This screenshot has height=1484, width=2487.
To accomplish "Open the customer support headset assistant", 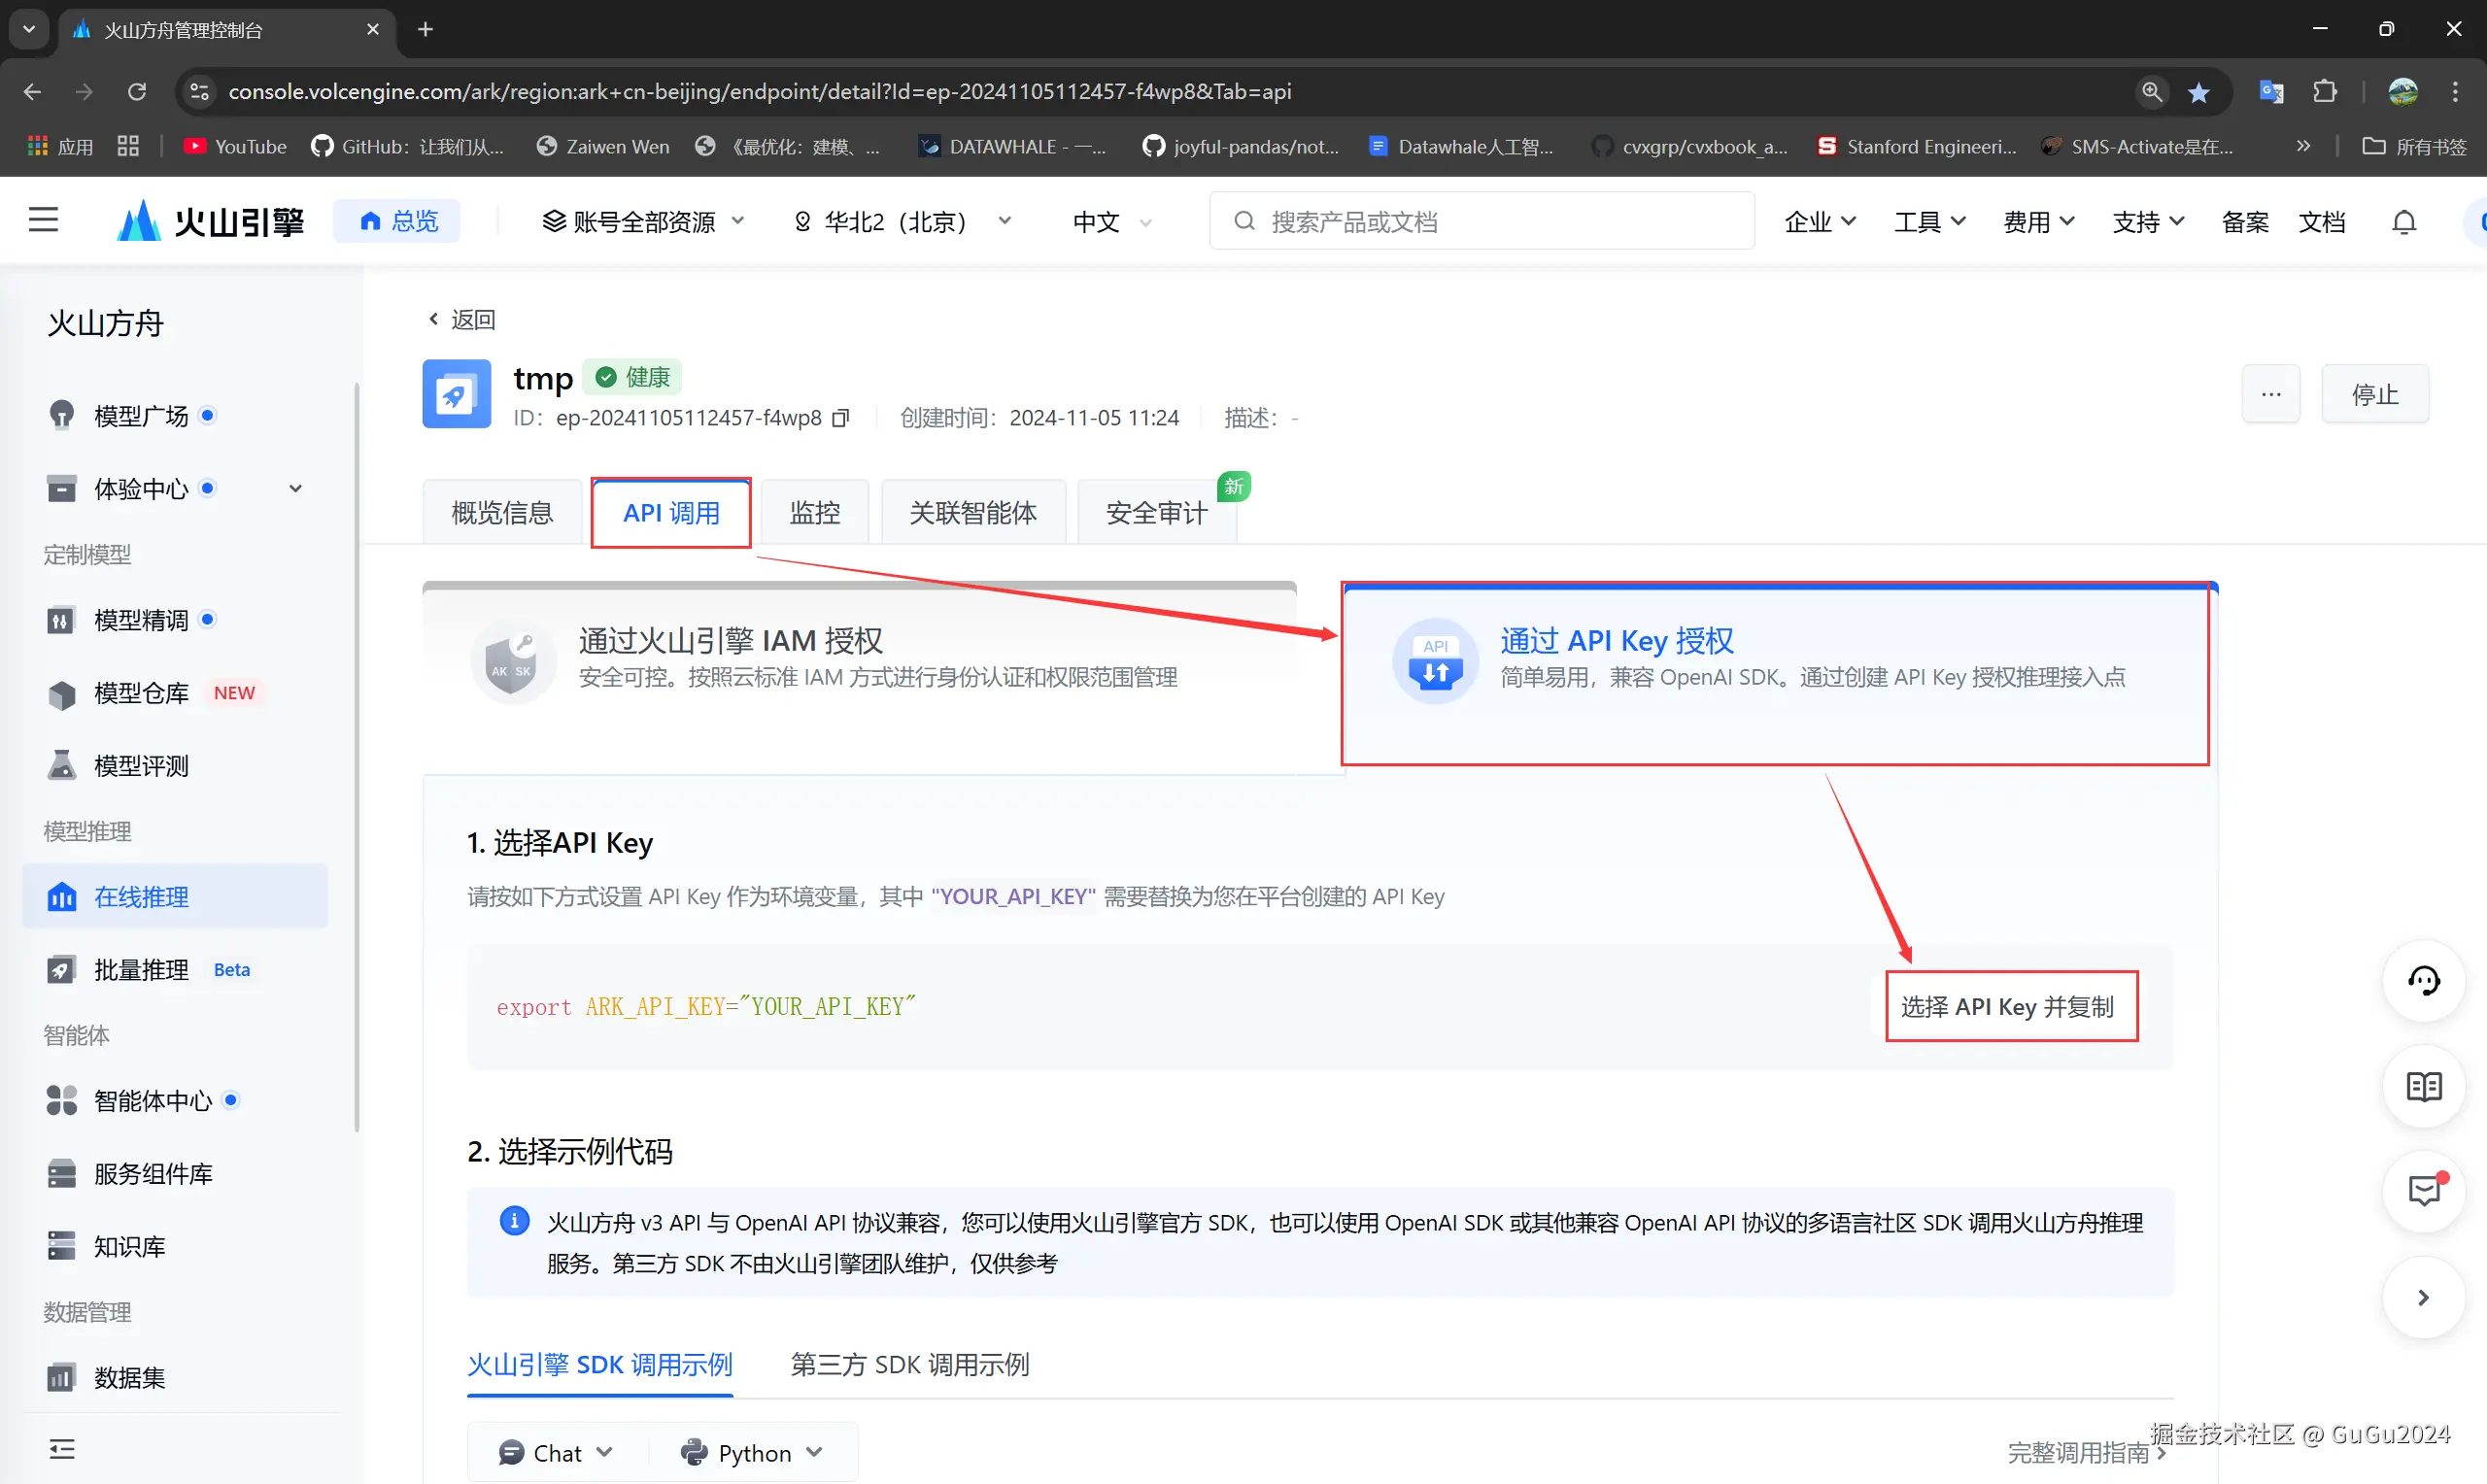I will point(2423,981).
